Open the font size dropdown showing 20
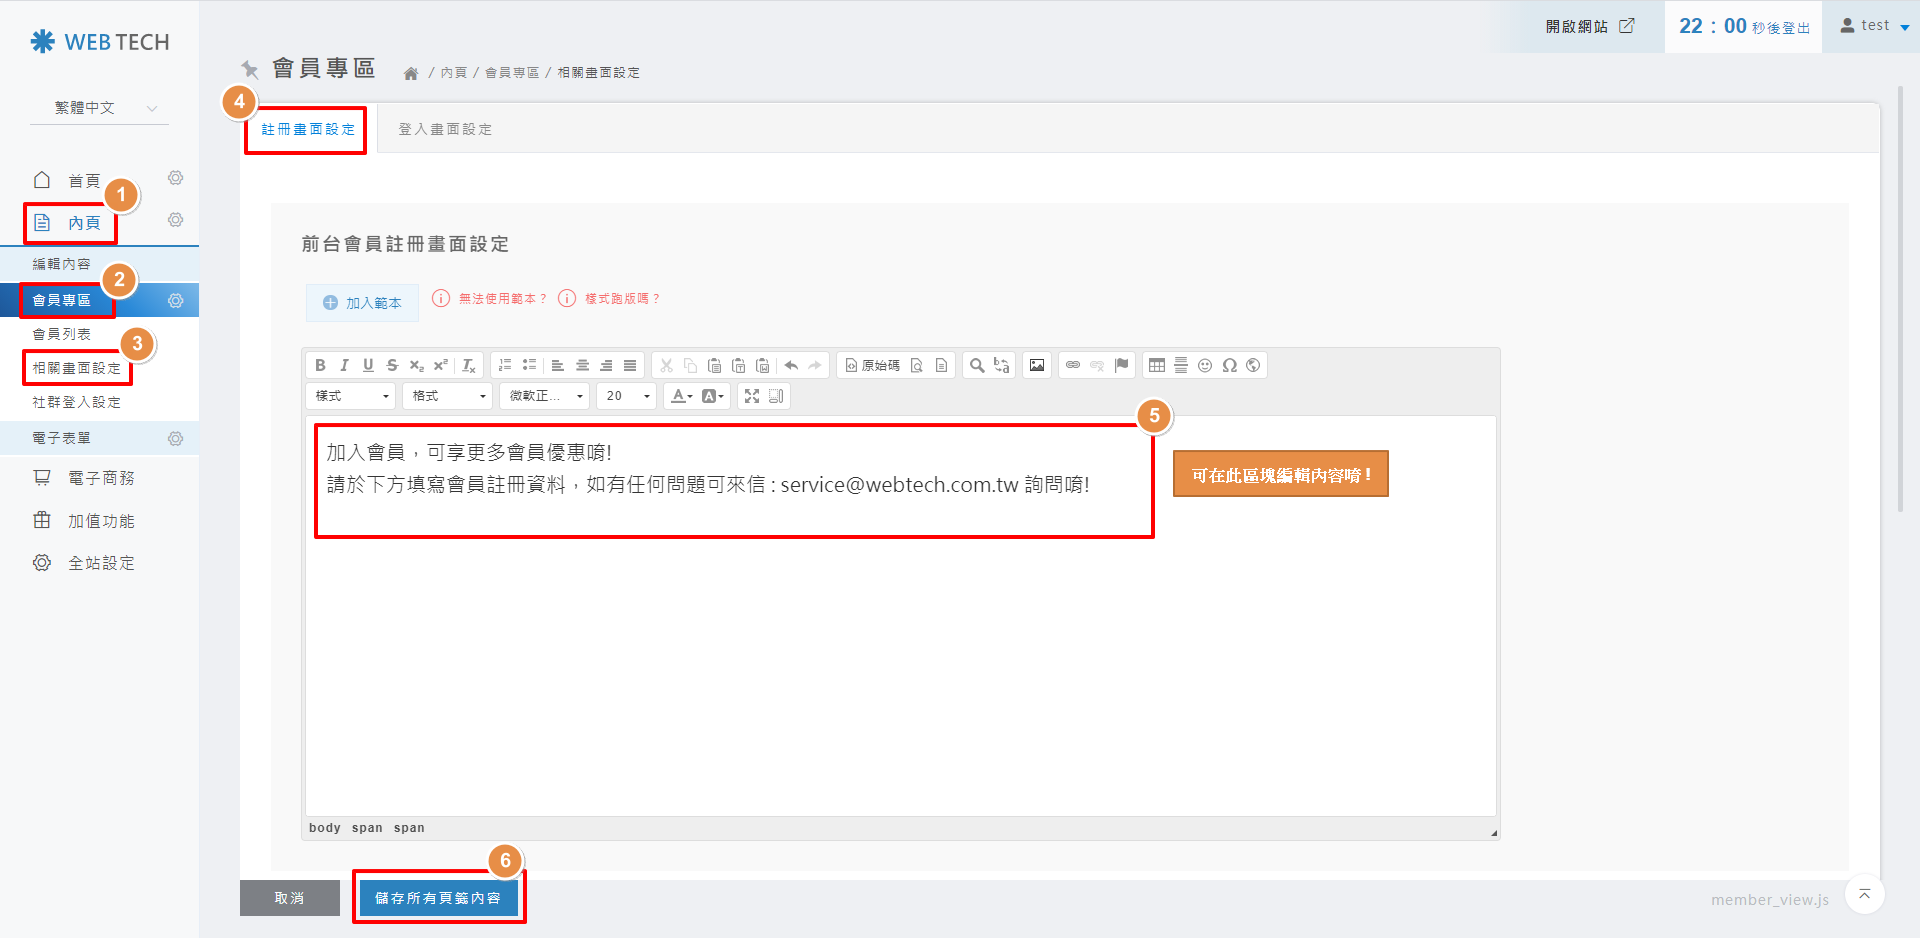The image size is (1920, 938). tap(627, 396)
